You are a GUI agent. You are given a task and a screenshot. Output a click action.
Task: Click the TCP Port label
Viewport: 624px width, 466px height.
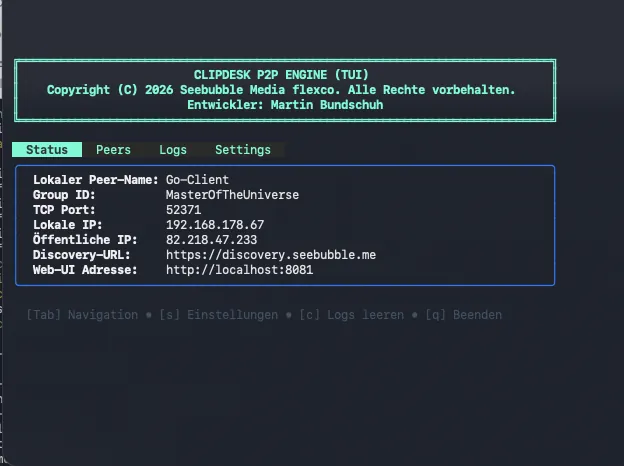64,210
